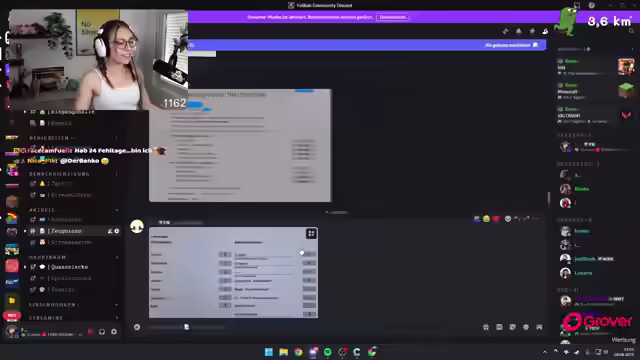Select the [Zeugnisse channel

(x=73, y=231)
